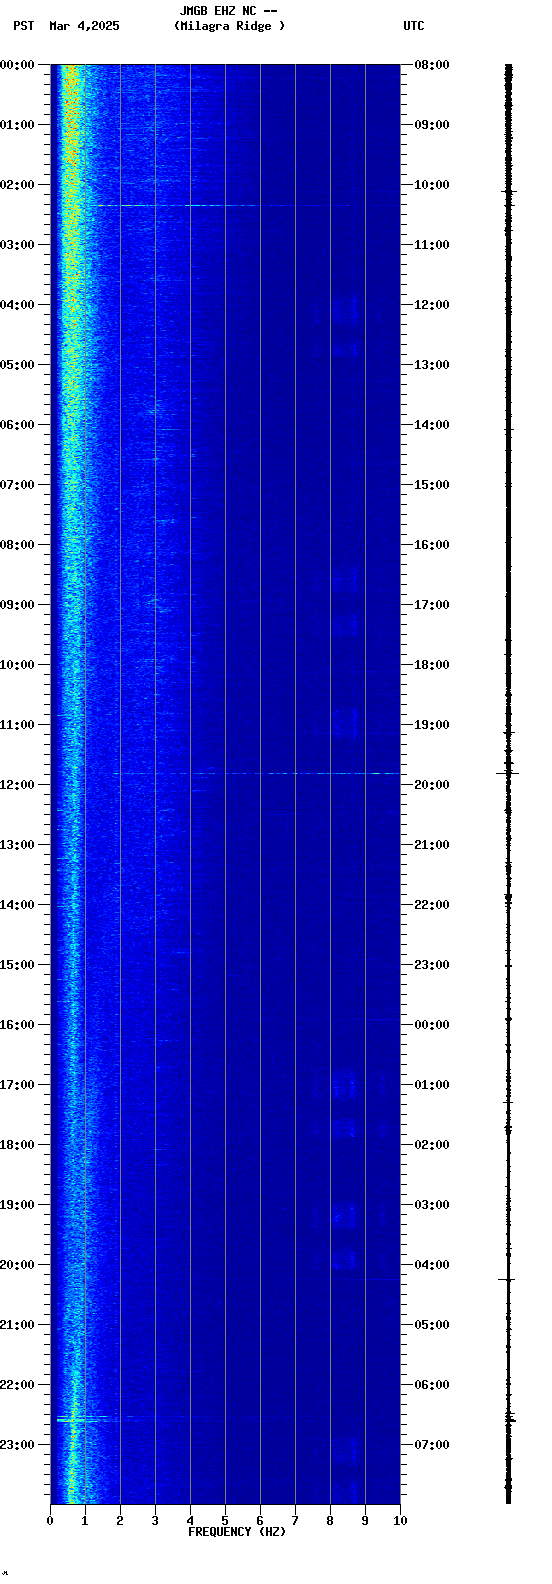Click the 5 Hz frequency tick label
This screenshot has width=552, height=1584.
(x=225, y=1521)
